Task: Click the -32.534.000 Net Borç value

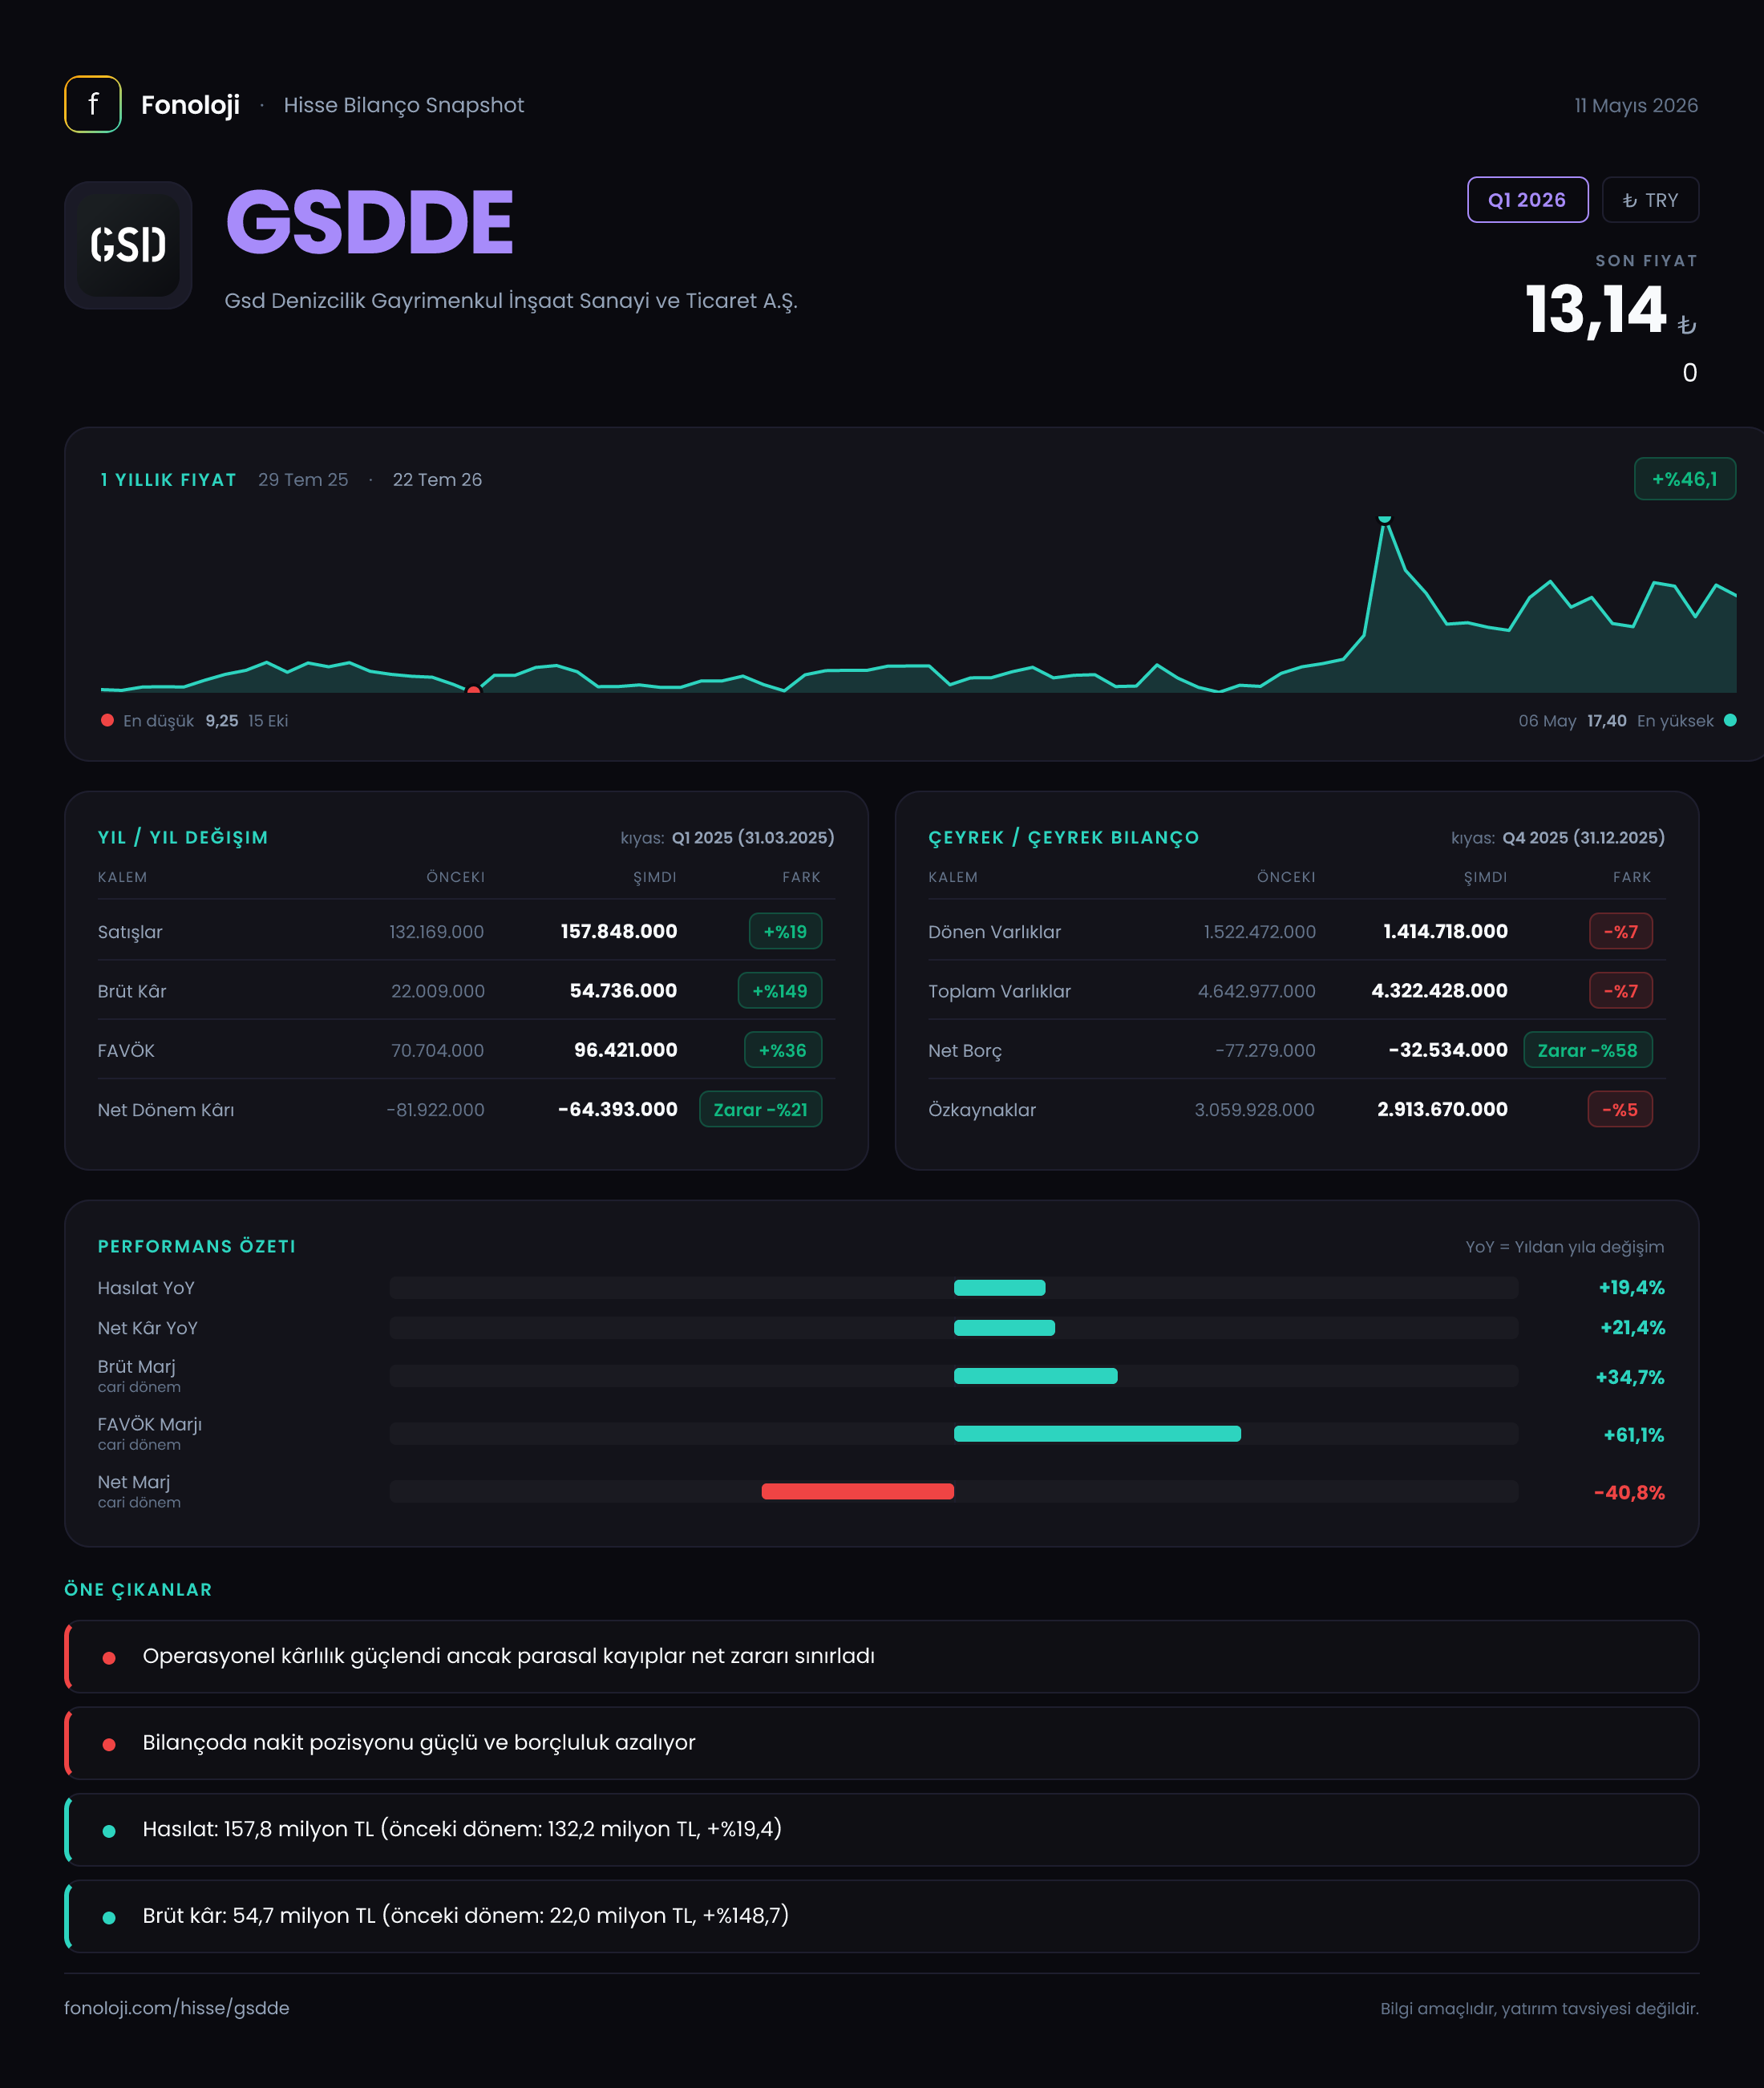Action: click(1448, 1050)
